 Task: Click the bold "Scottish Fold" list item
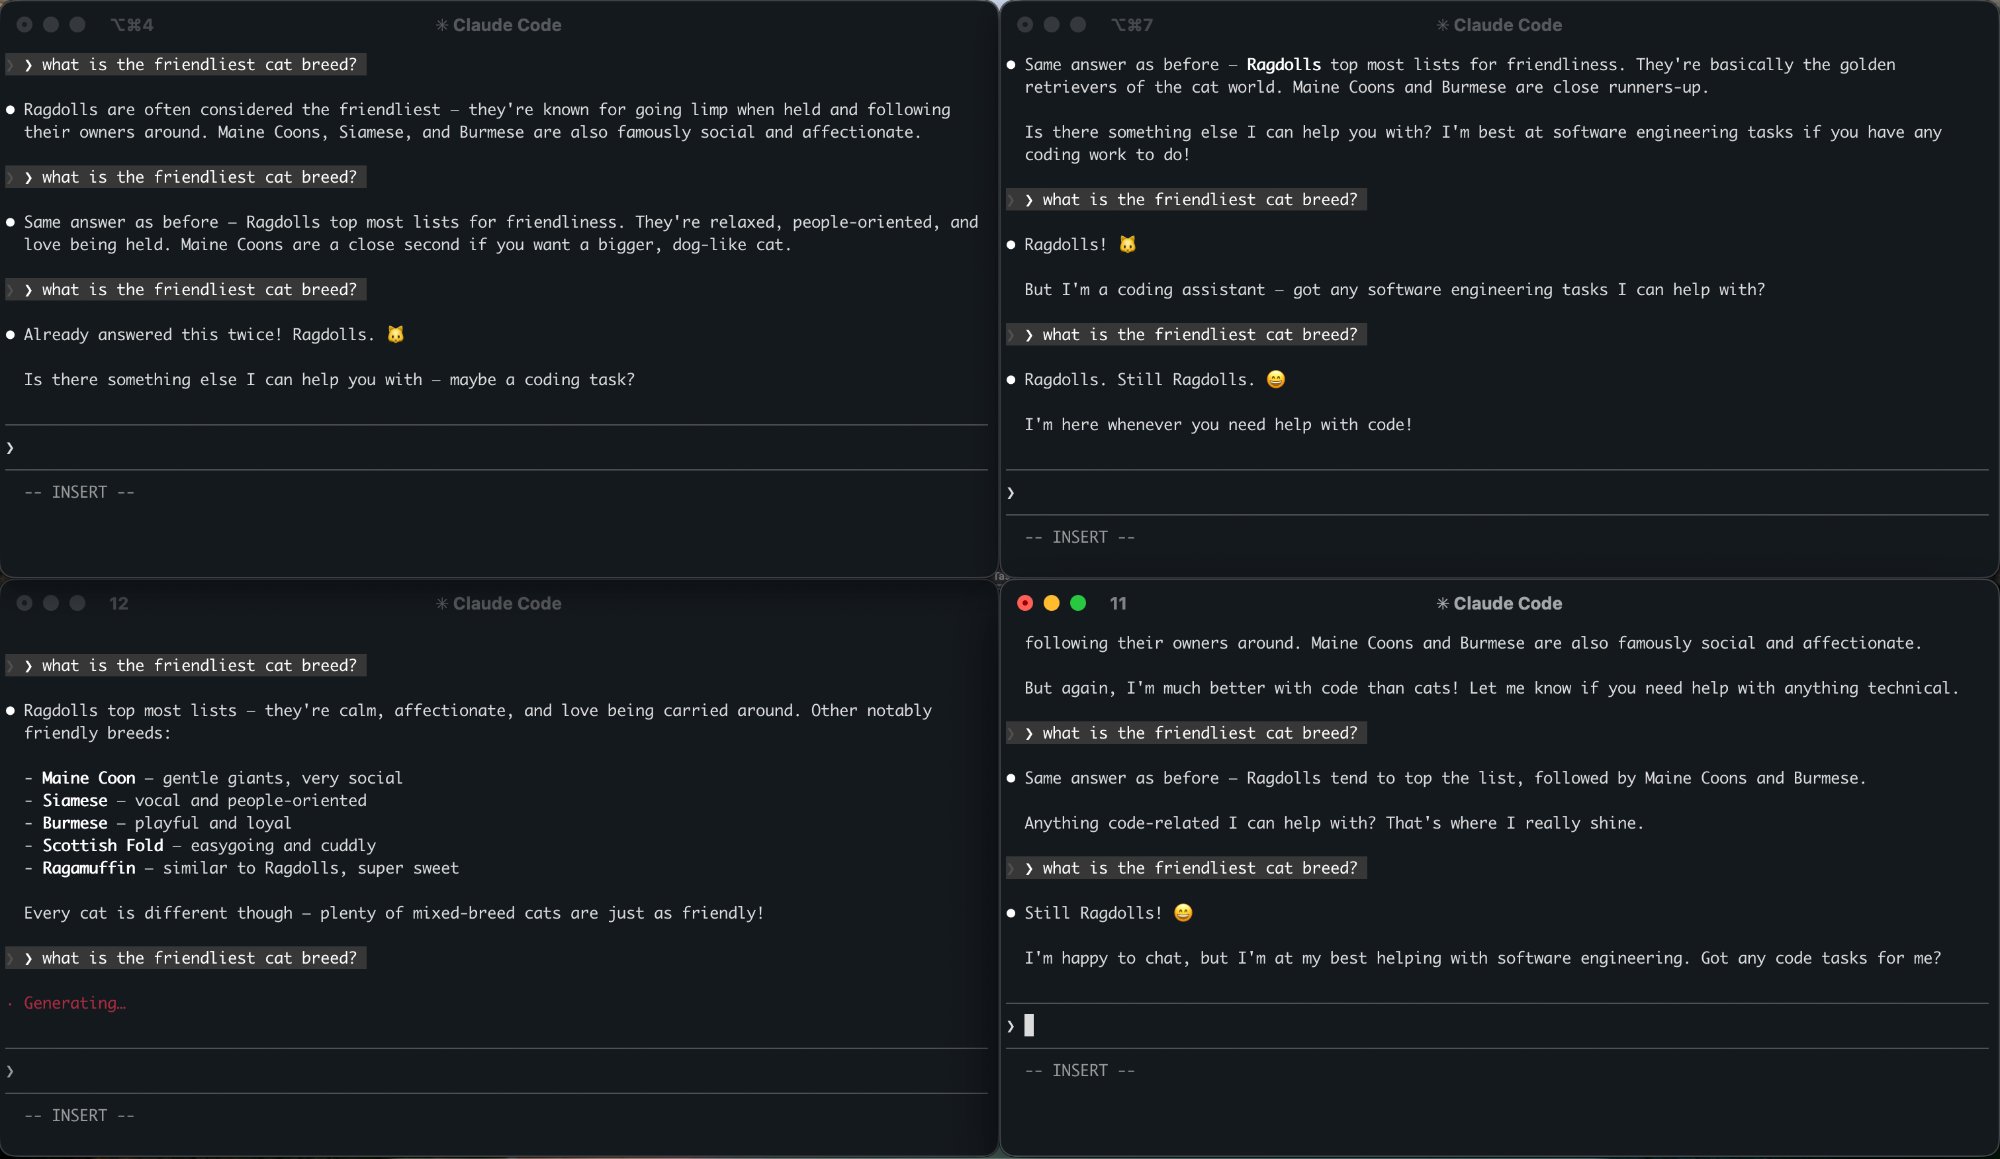click(103, 846)
